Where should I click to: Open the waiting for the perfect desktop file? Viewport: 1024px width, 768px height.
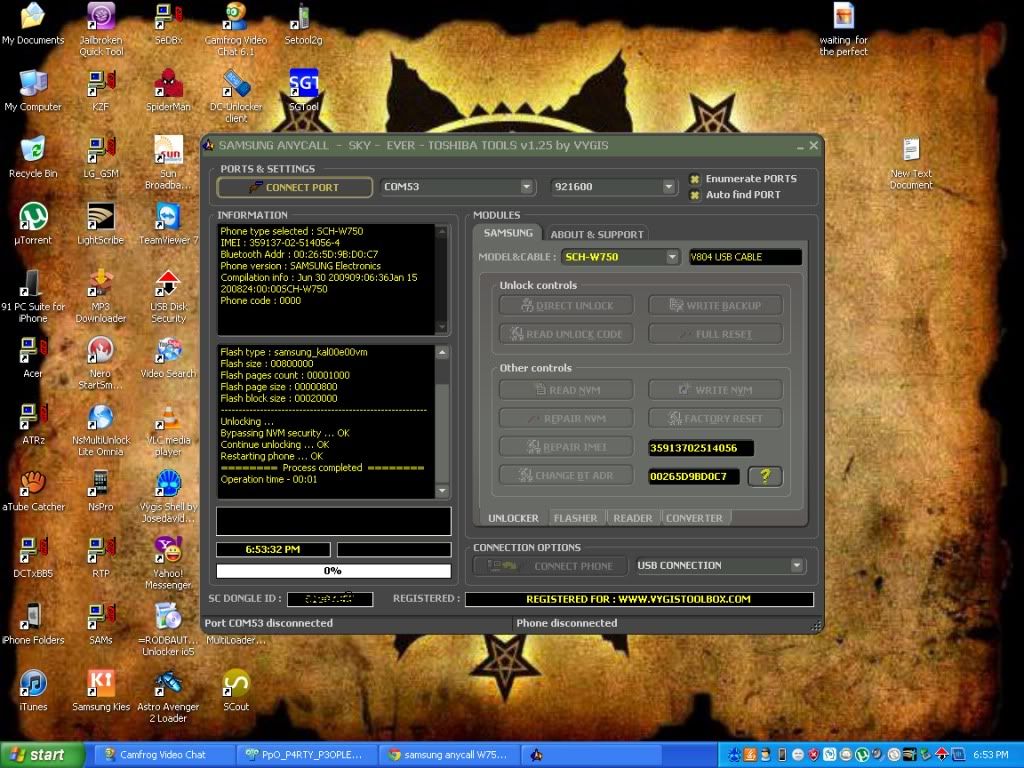point(843,29)
